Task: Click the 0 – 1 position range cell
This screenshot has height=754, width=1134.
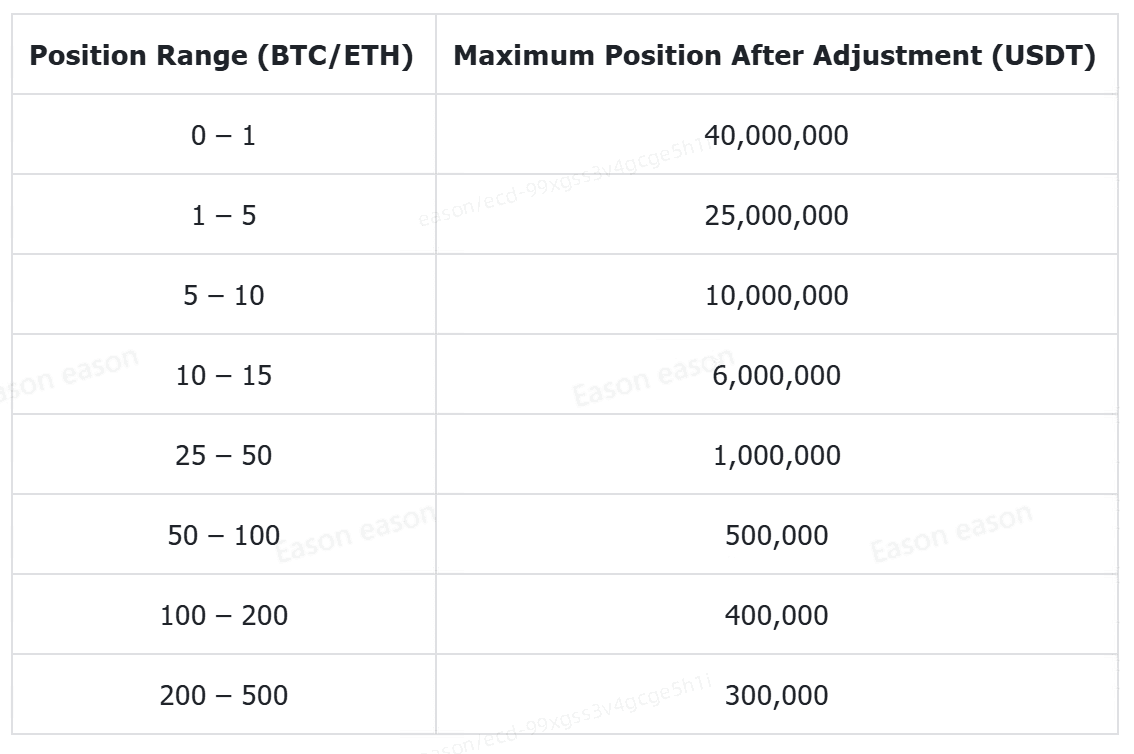Action: coord(224,135)
